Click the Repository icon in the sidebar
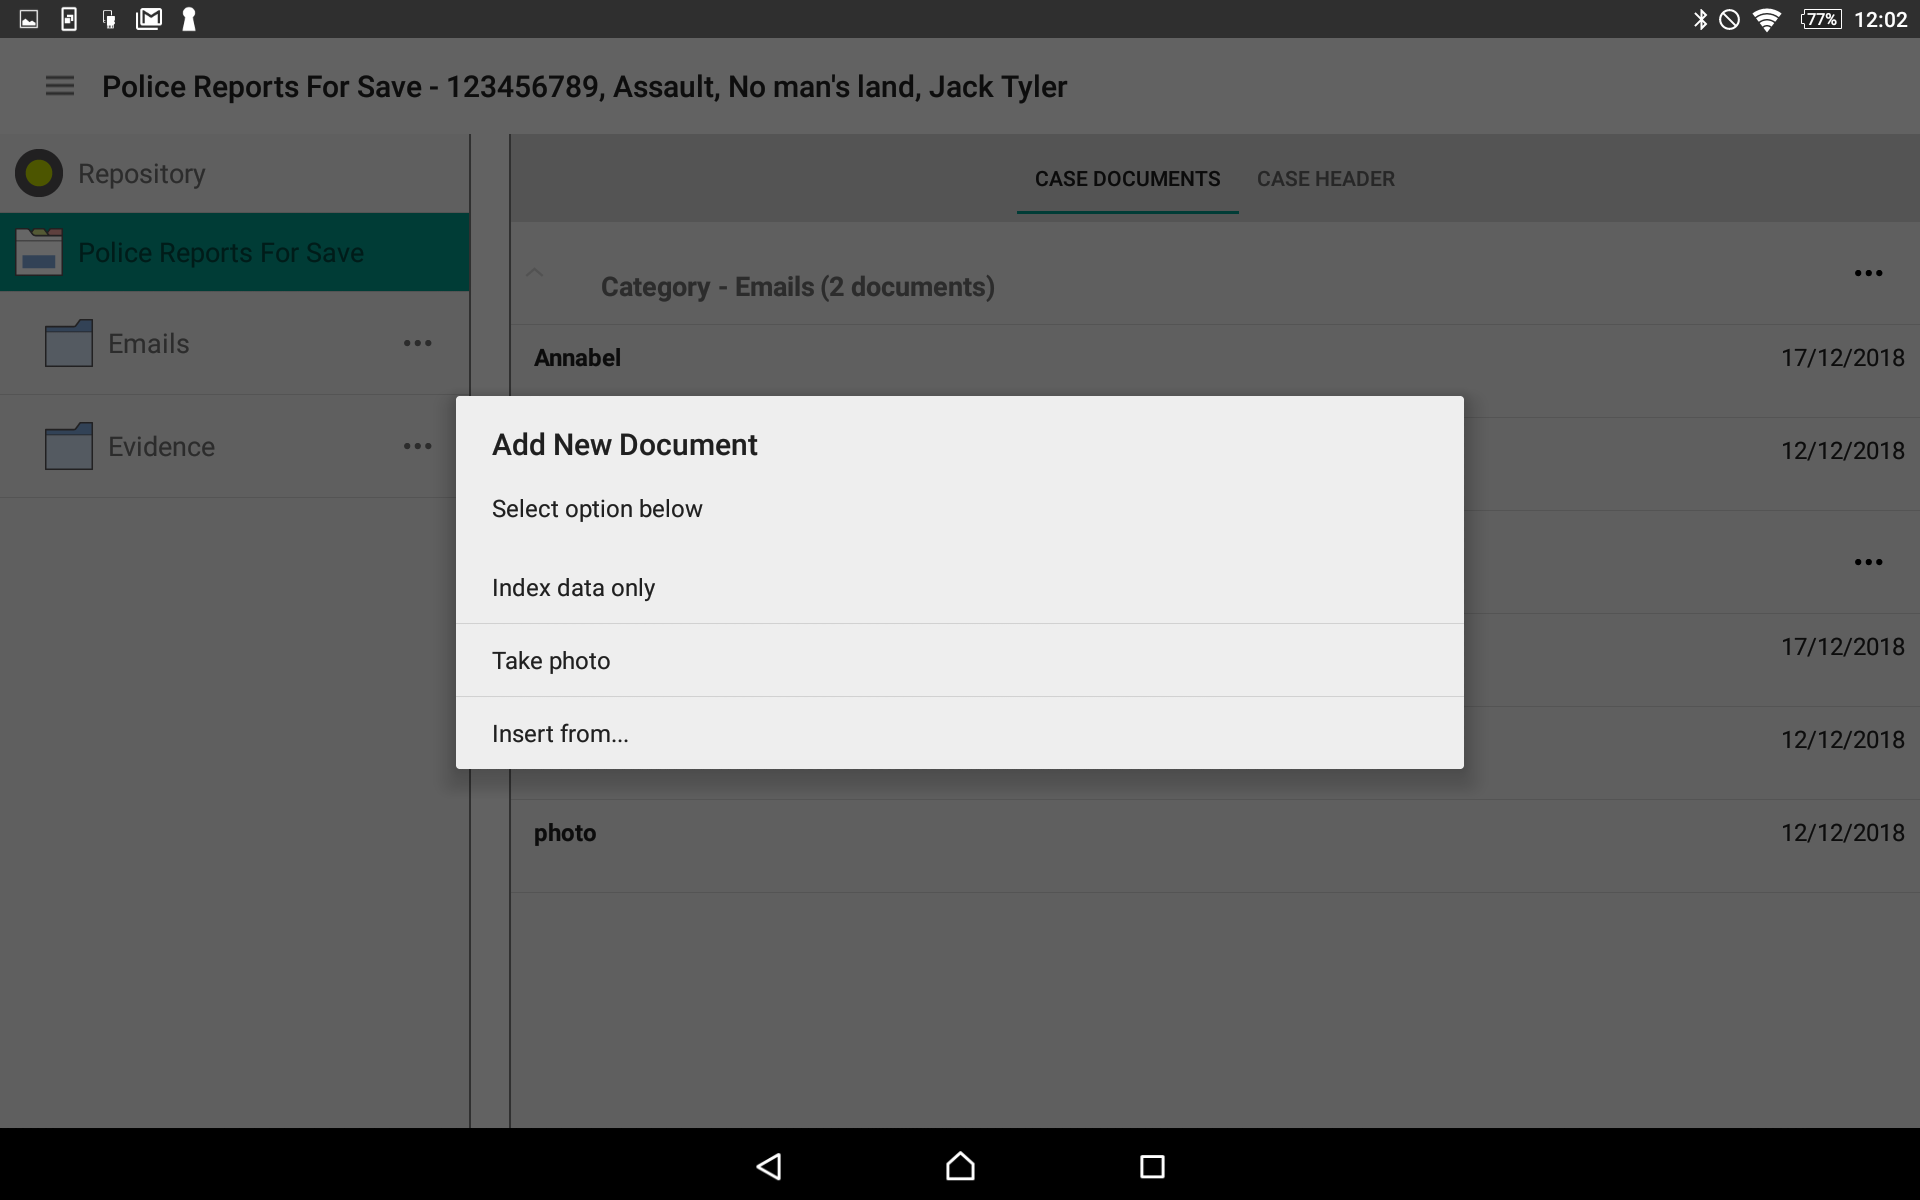1920x1200 pixels. point(39,173)
